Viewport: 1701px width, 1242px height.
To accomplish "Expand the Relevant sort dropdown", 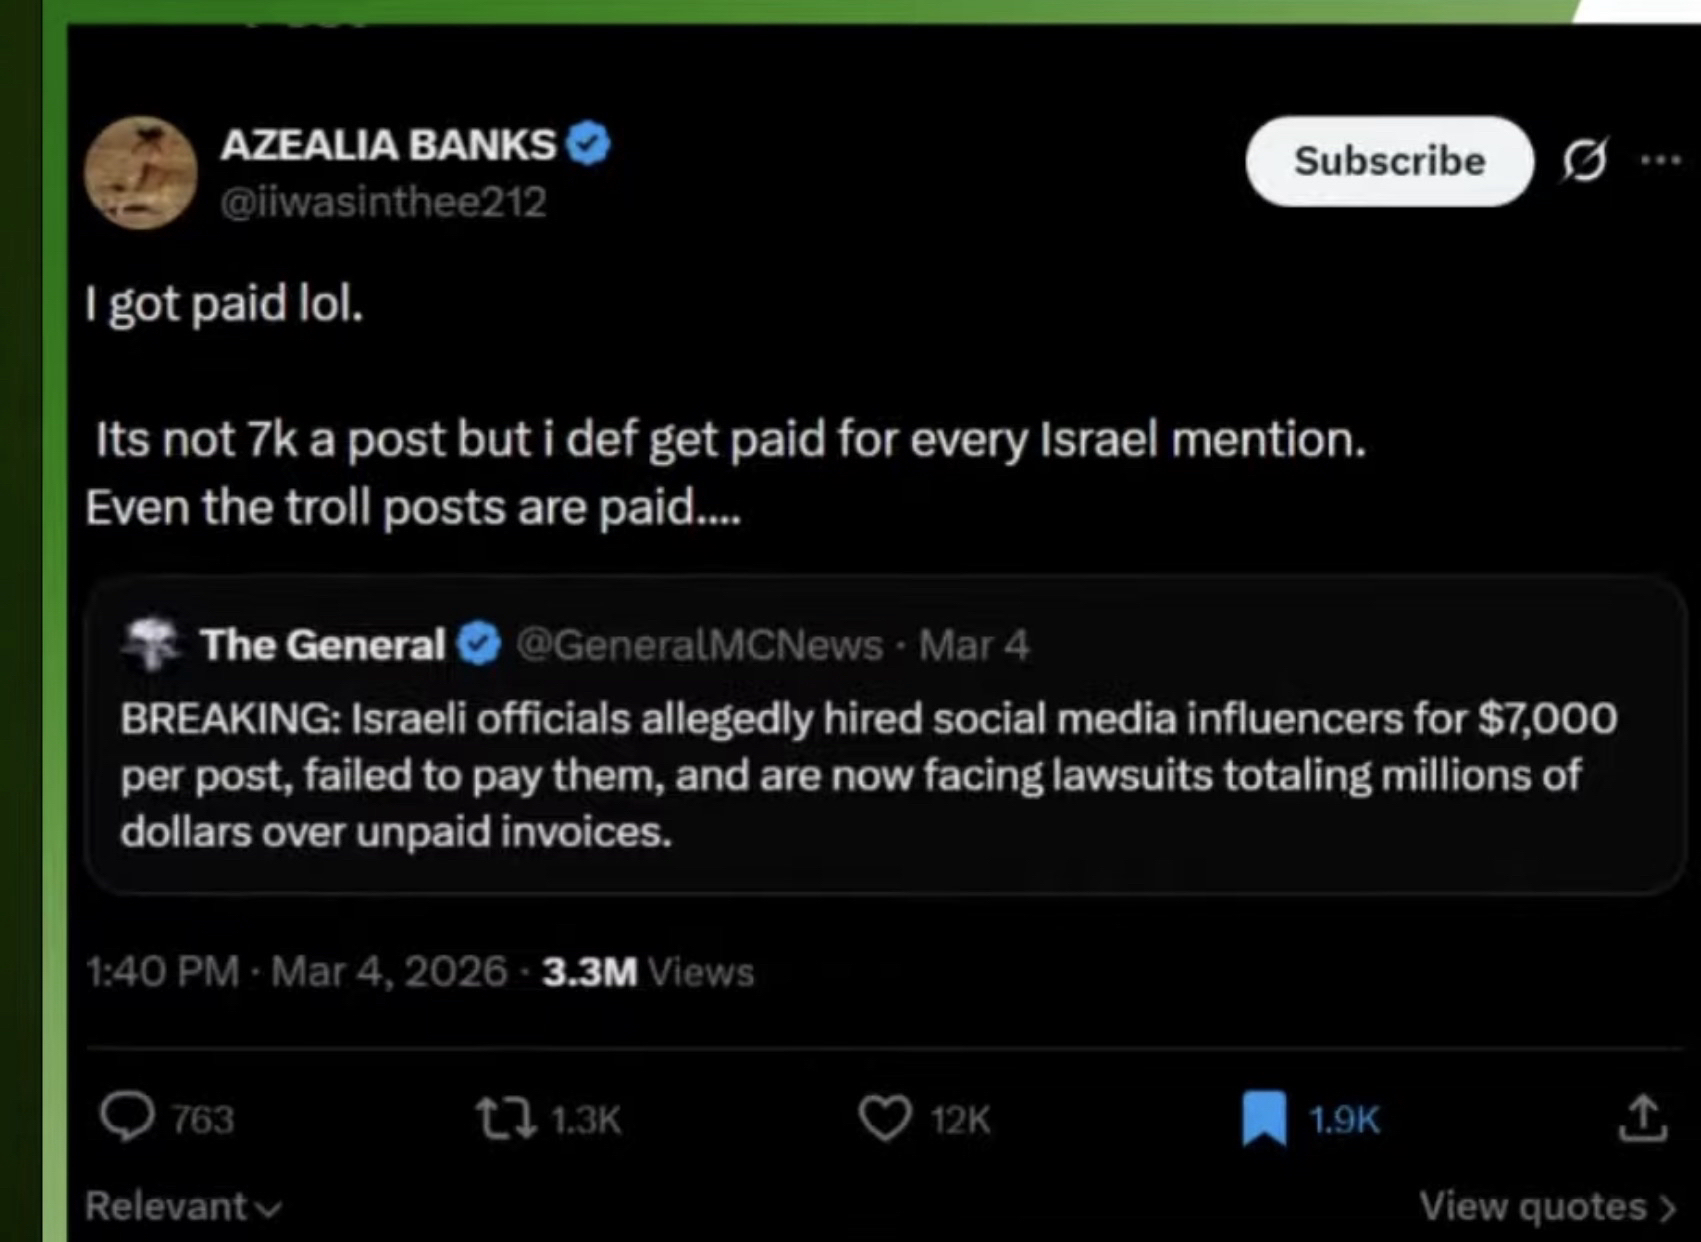I will coord(182,1206).
